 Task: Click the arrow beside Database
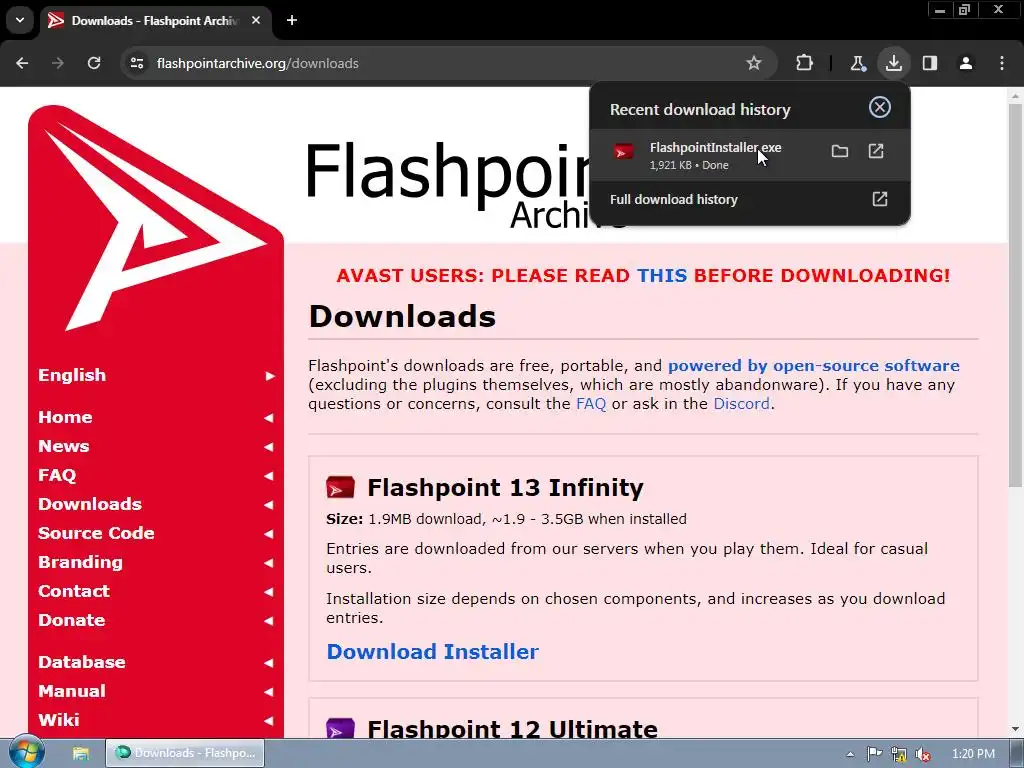pos(268,663)
